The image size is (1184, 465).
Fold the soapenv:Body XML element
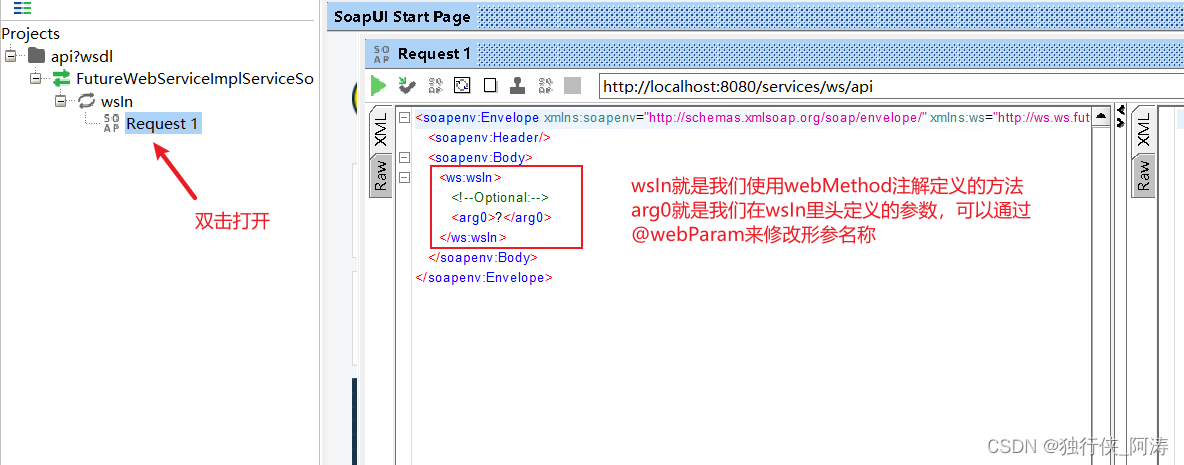click(x=405, y=158)
